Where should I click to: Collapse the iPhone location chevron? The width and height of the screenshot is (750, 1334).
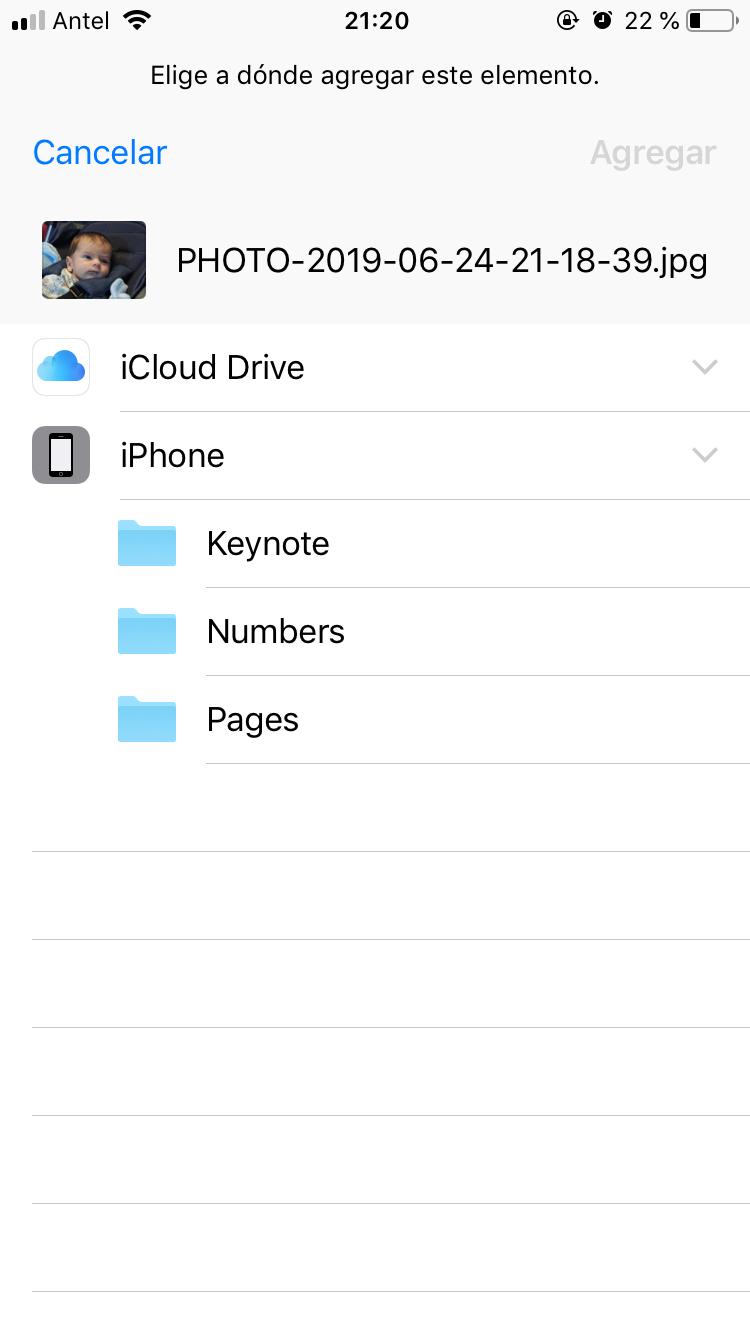705,455
